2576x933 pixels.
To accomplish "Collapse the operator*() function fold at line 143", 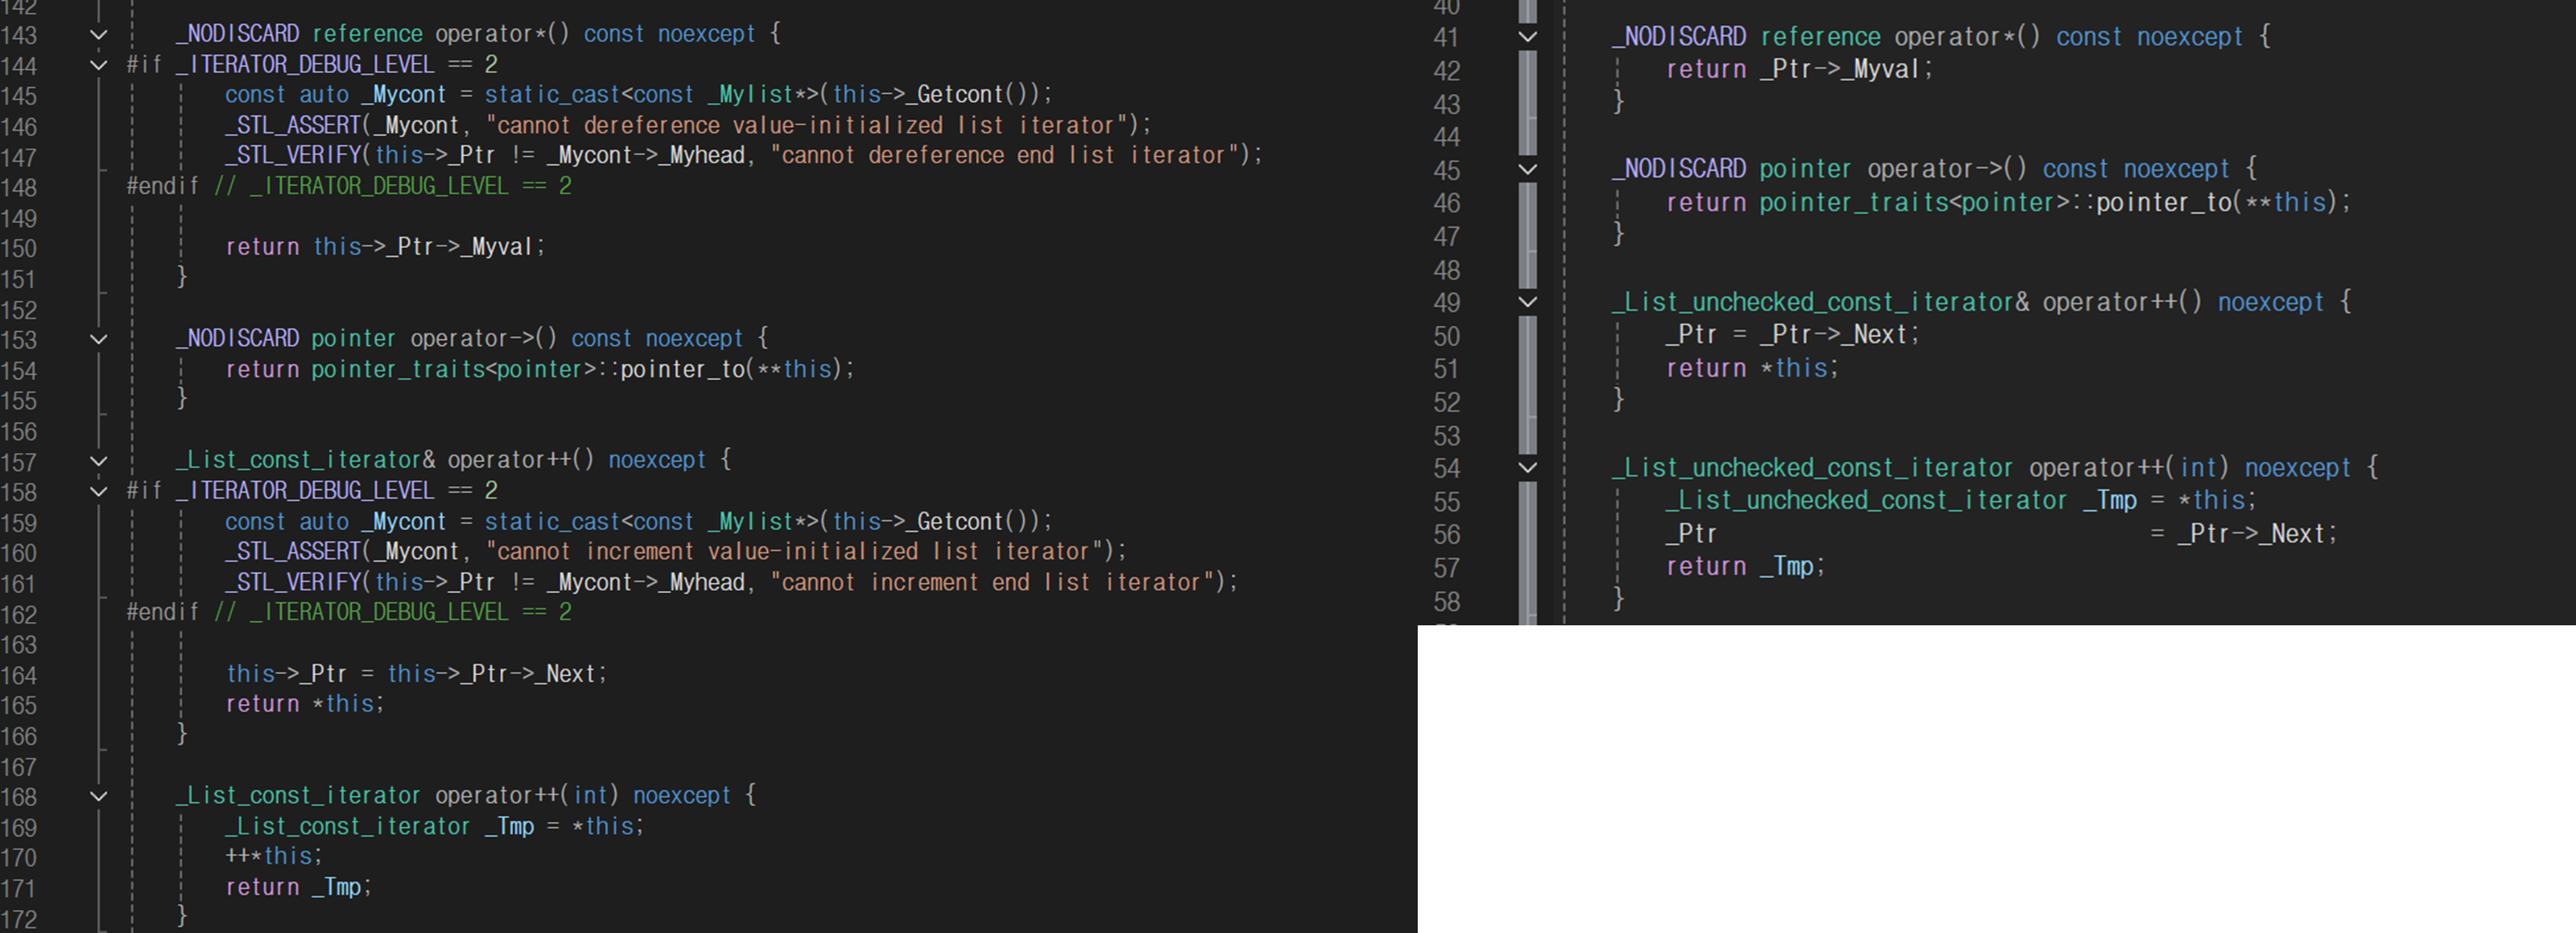I will click(97, 33).
